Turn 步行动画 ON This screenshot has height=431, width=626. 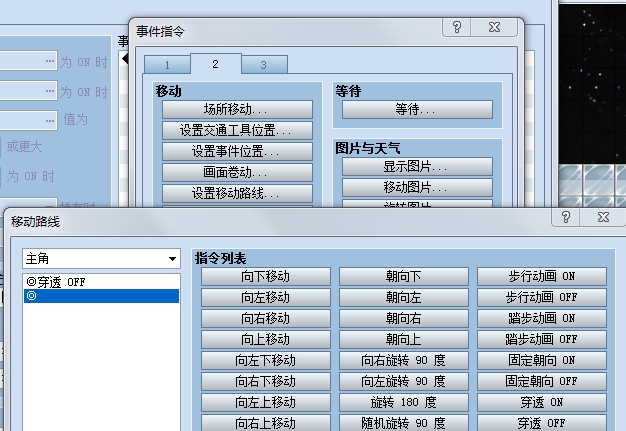click(542, 277)
